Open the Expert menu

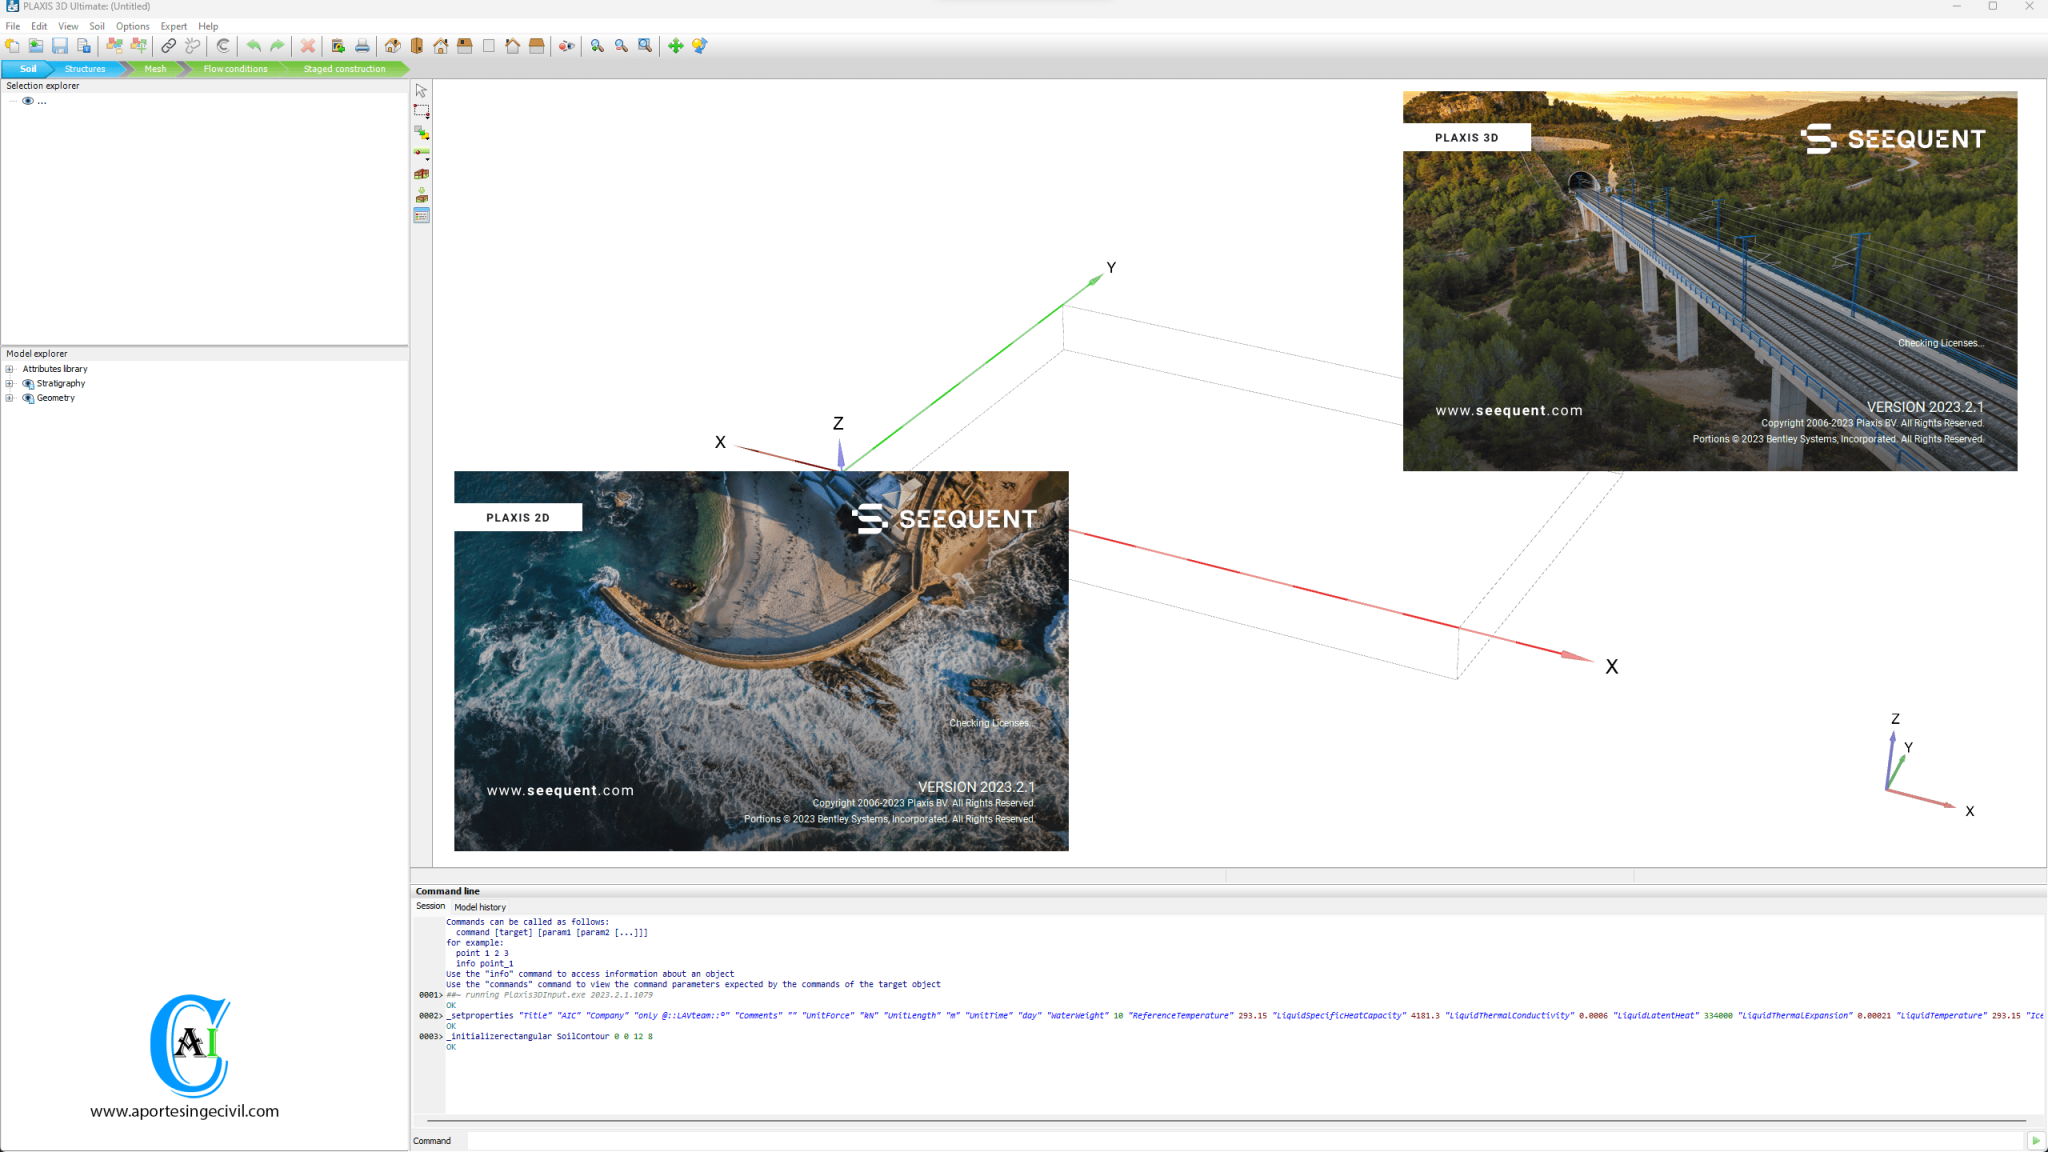pos(173,26)
